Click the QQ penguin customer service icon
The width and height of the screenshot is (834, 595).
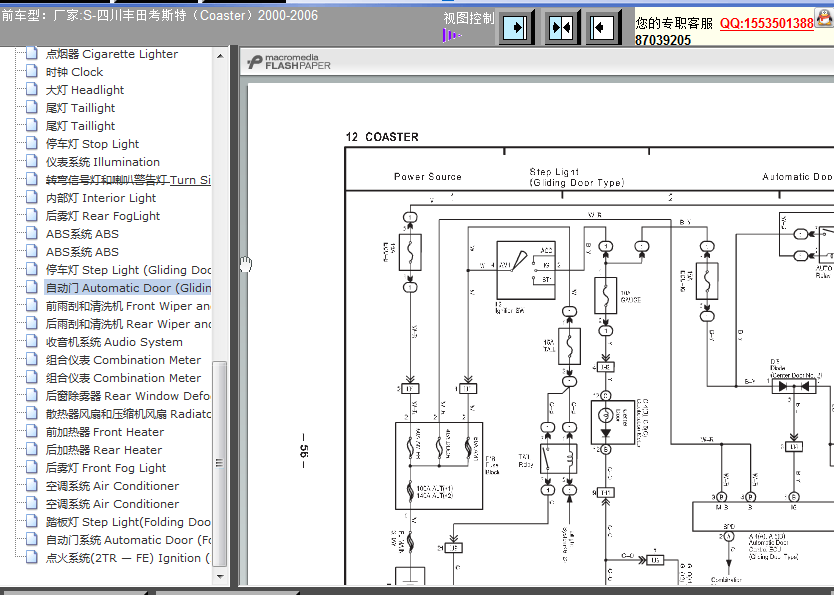tap(825, 19)
